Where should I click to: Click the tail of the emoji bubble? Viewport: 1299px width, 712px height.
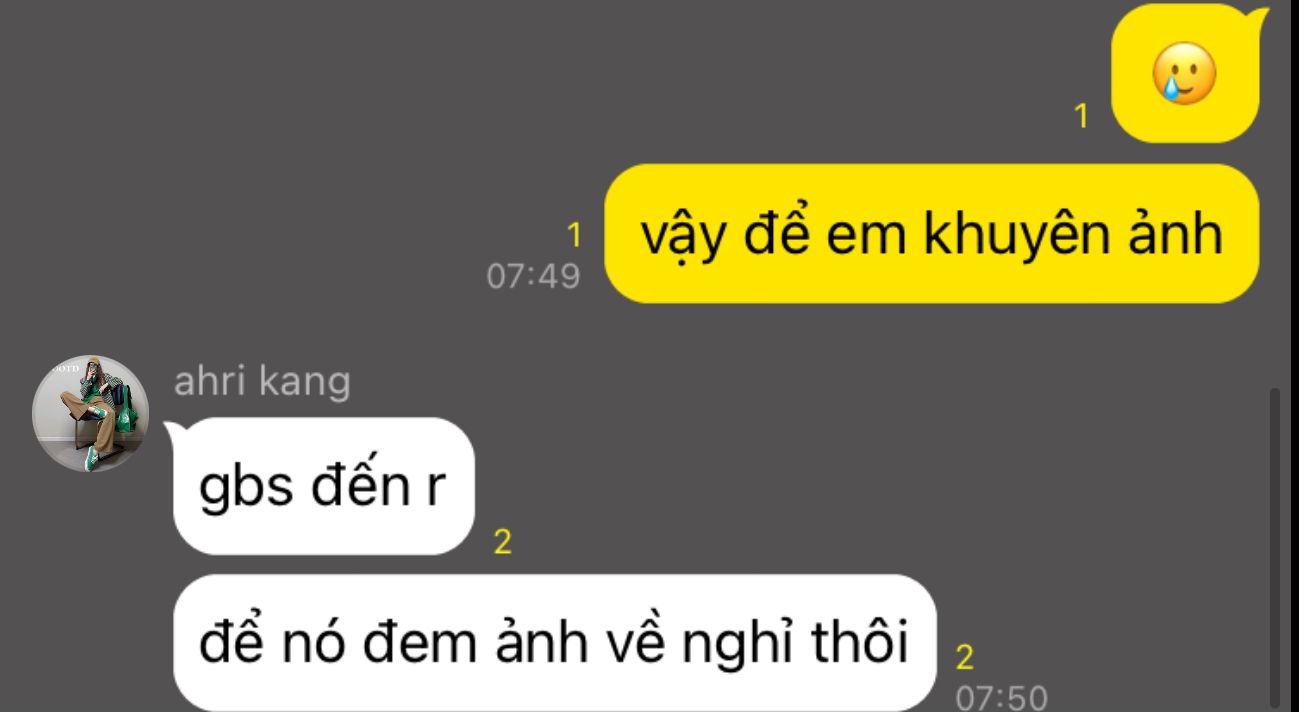[x=1261, y=17]
